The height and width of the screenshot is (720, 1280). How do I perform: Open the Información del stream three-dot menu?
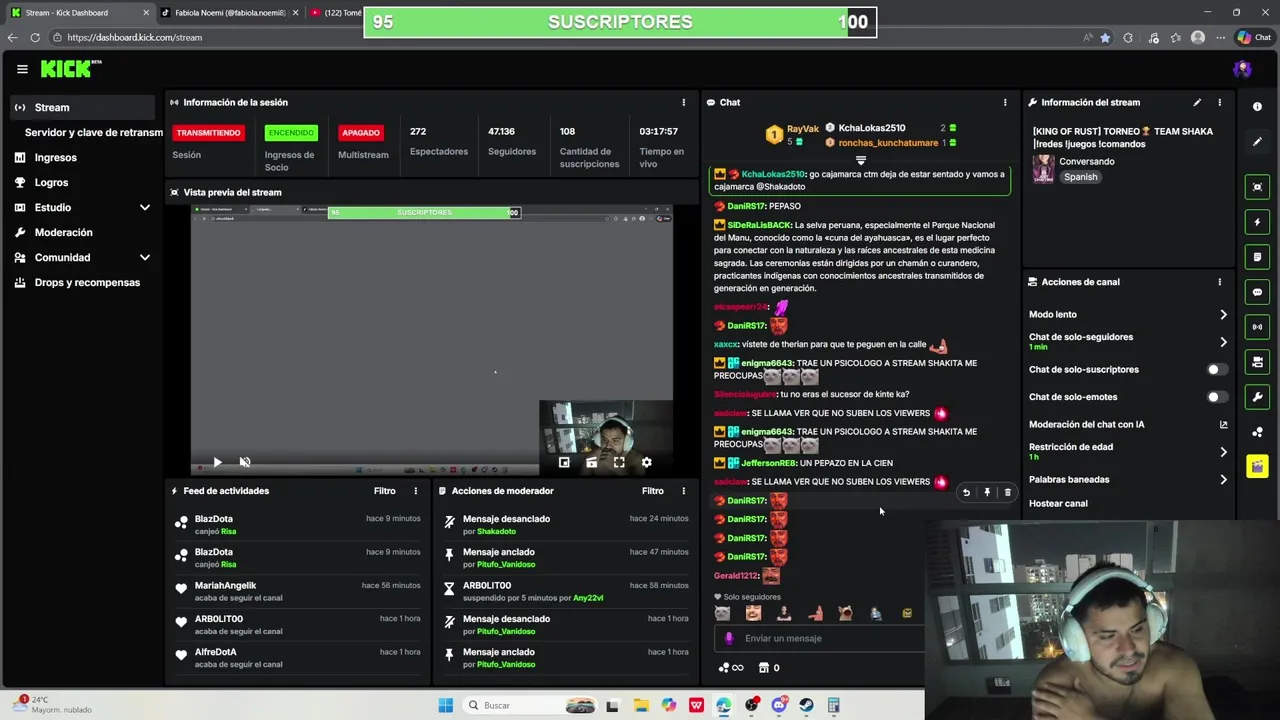[1219, 102]
